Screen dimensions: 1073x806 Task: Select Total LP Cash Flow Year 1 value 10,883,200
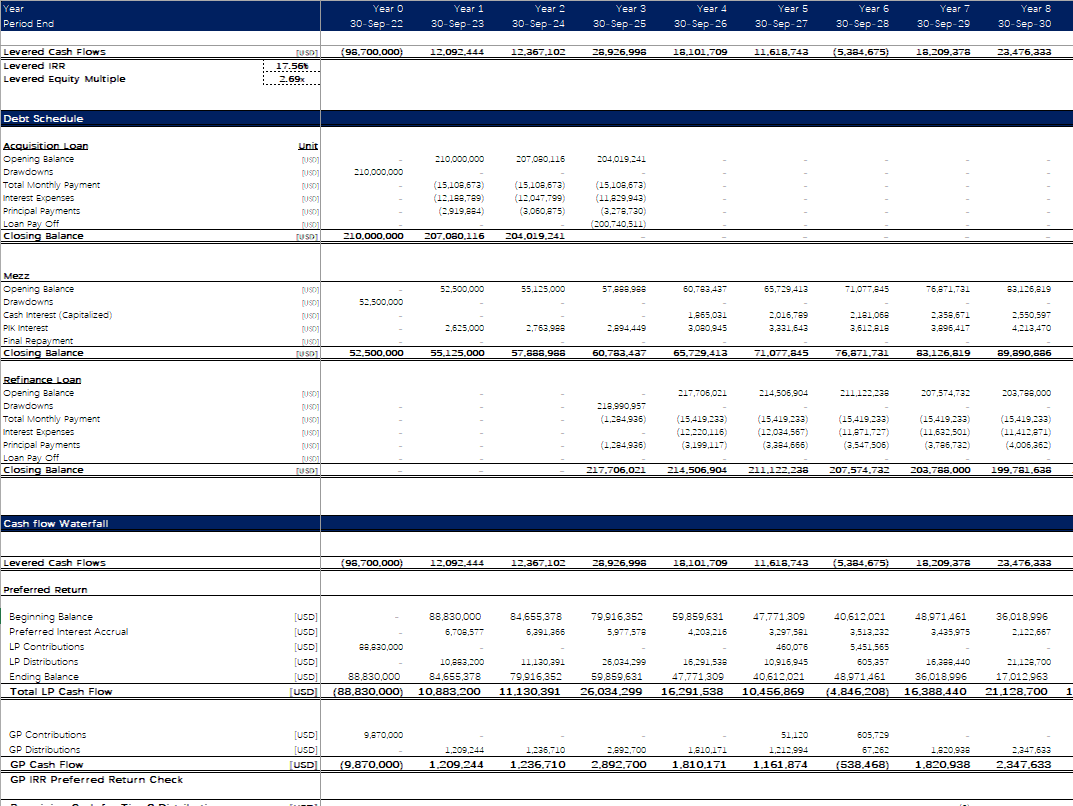[x=451, y=692]
